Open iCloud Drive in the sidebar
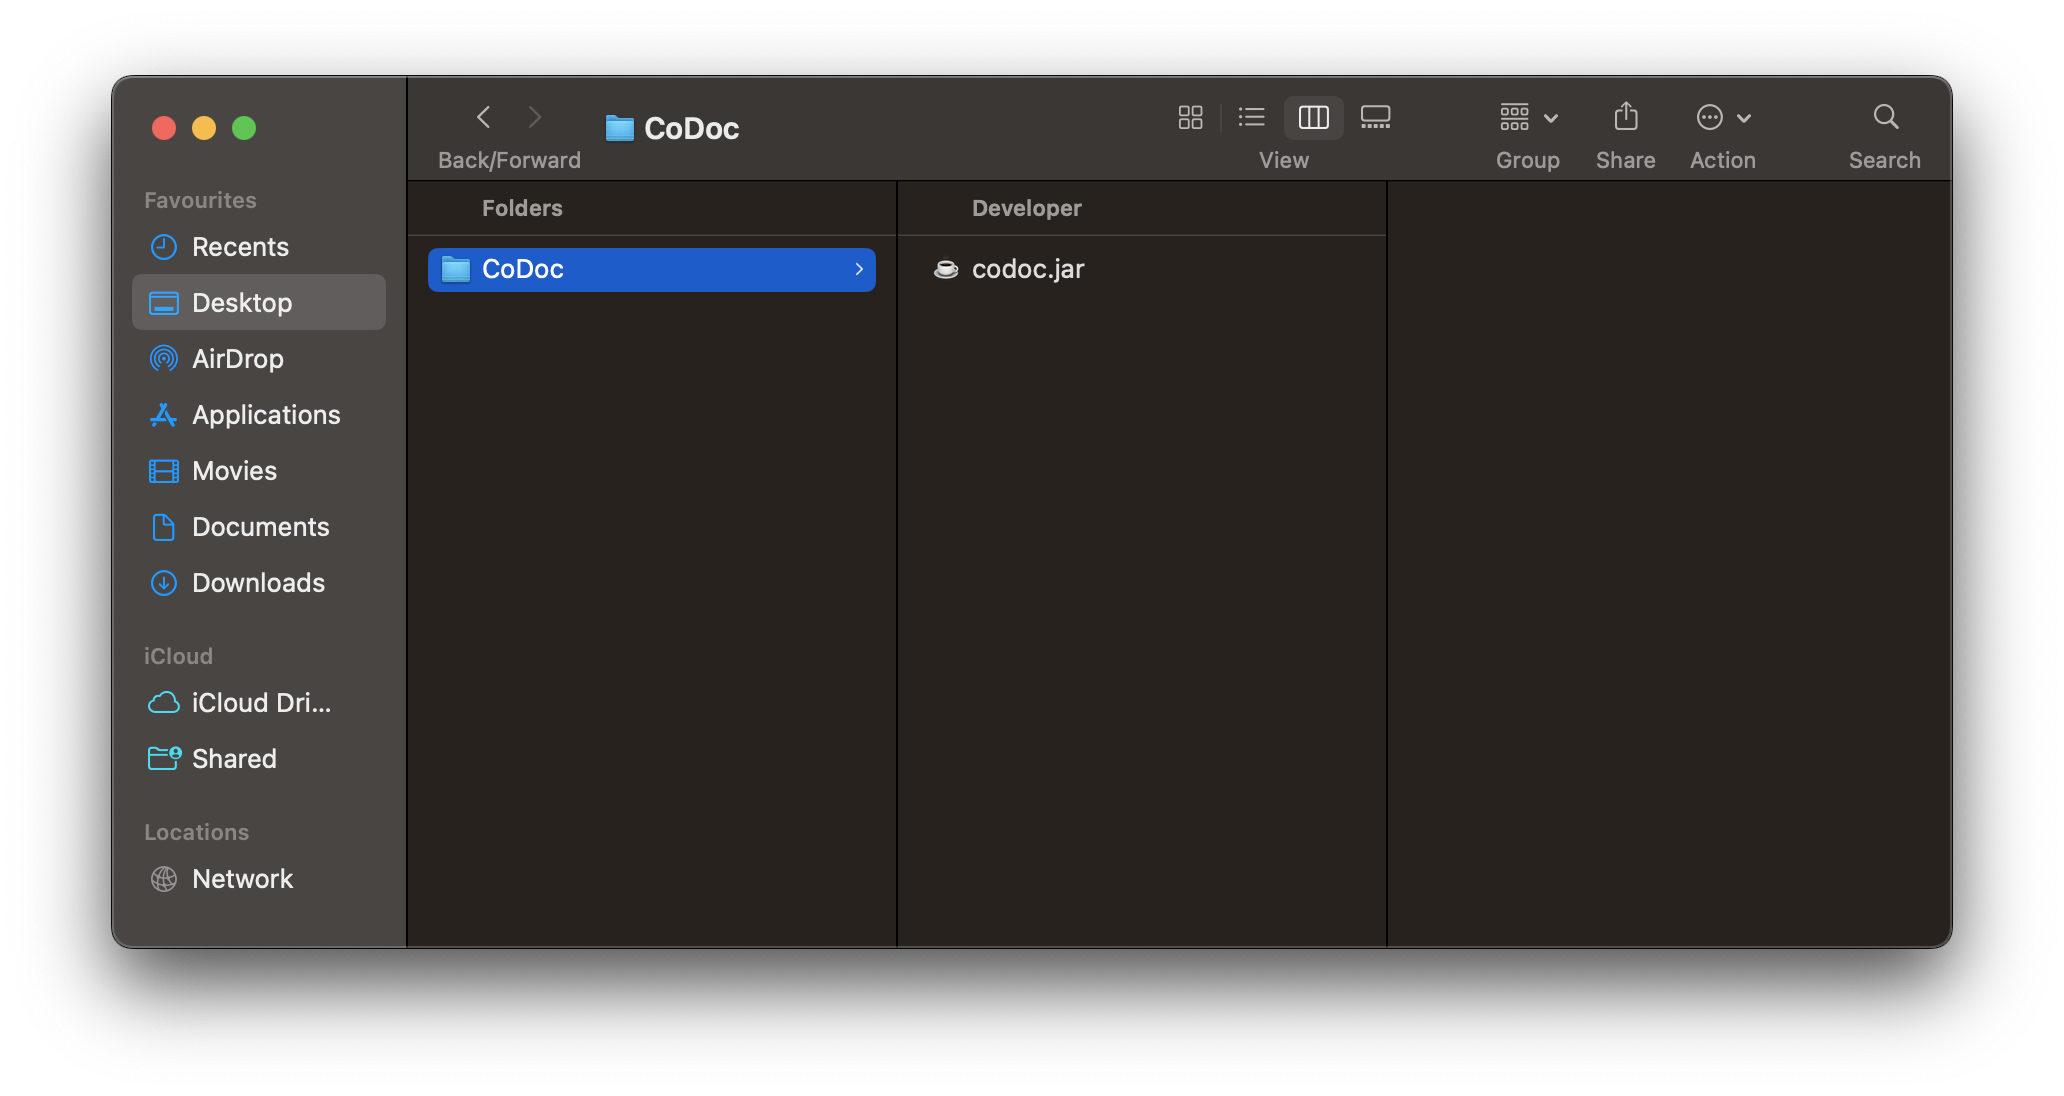Screen dimensions: 2064x1096 click(x=259, y=703)
